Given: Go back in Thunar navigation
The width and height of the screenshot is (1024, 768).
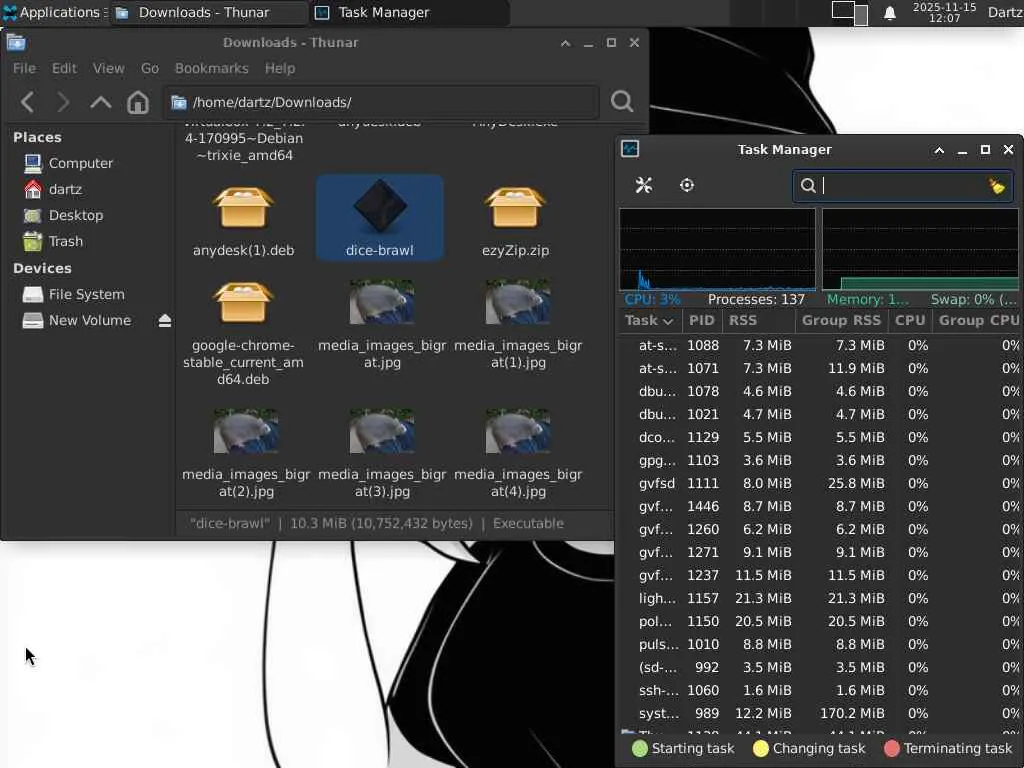Looking at the screenshot, I should point(27,102).
